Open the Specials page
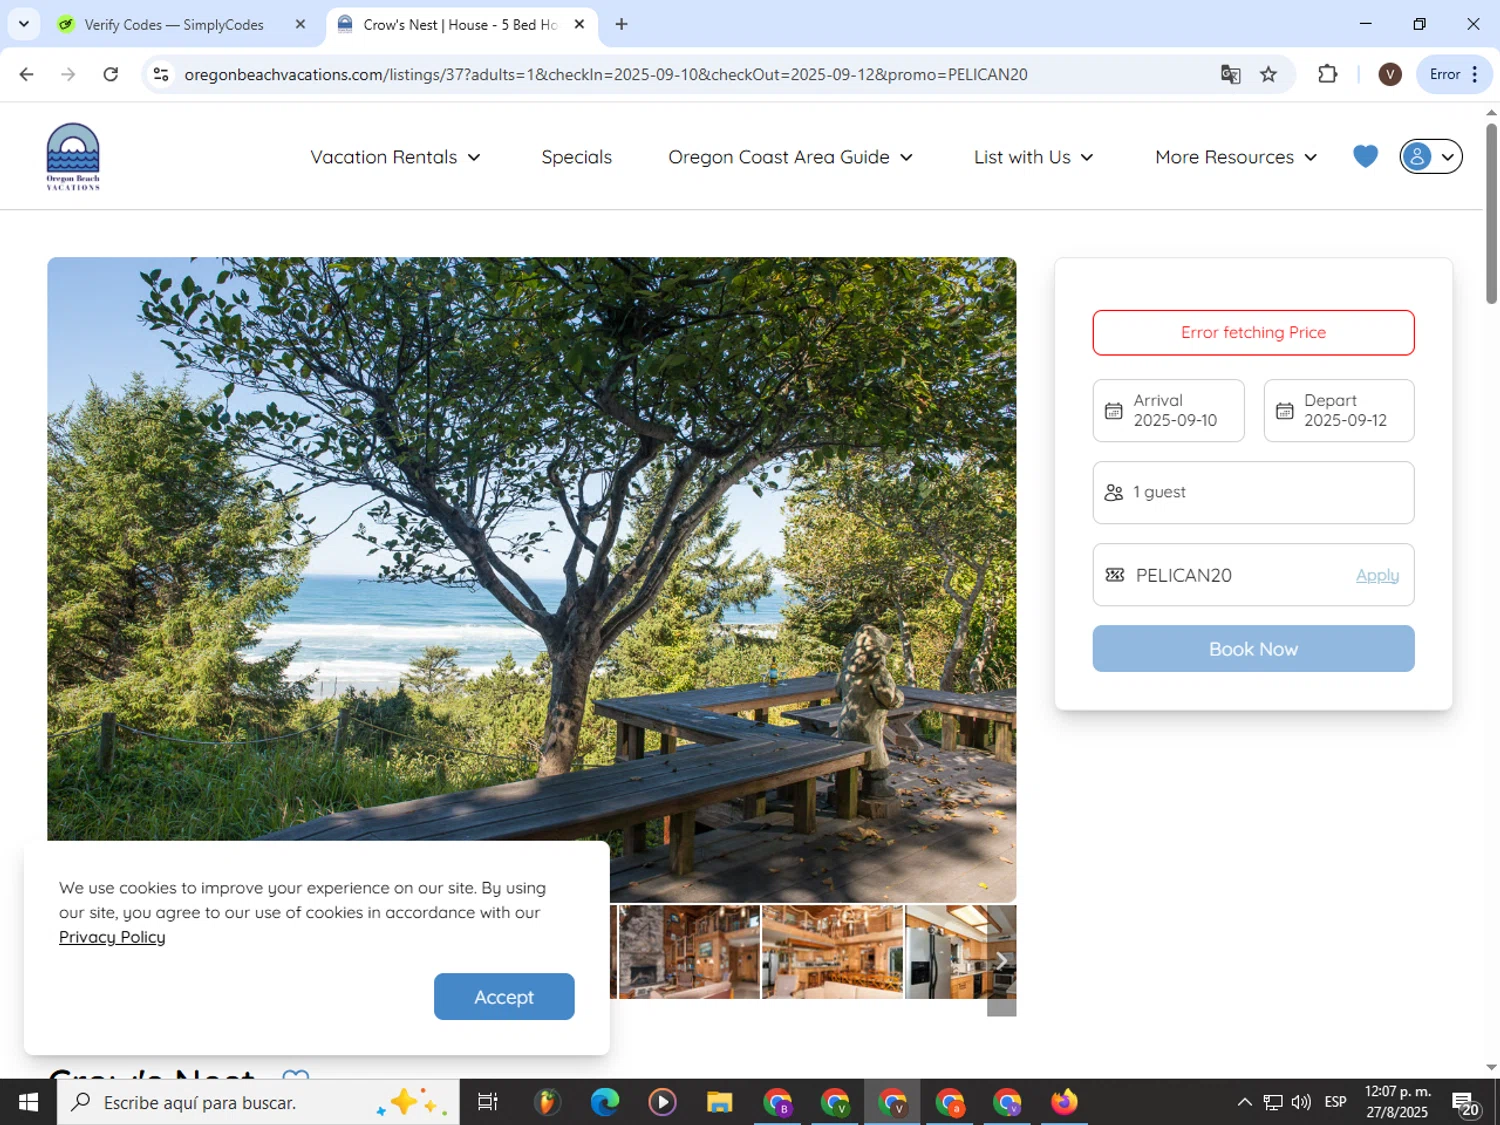1500x1125 pixels. 576,157
